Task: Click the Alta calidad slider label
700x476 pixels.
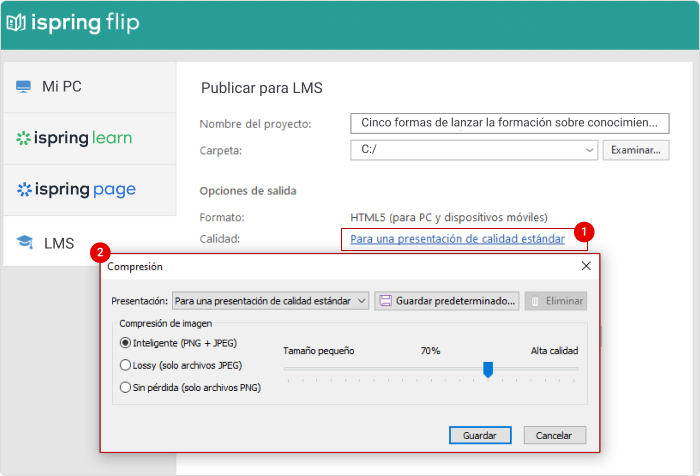Action: click(x=554, y=351)
